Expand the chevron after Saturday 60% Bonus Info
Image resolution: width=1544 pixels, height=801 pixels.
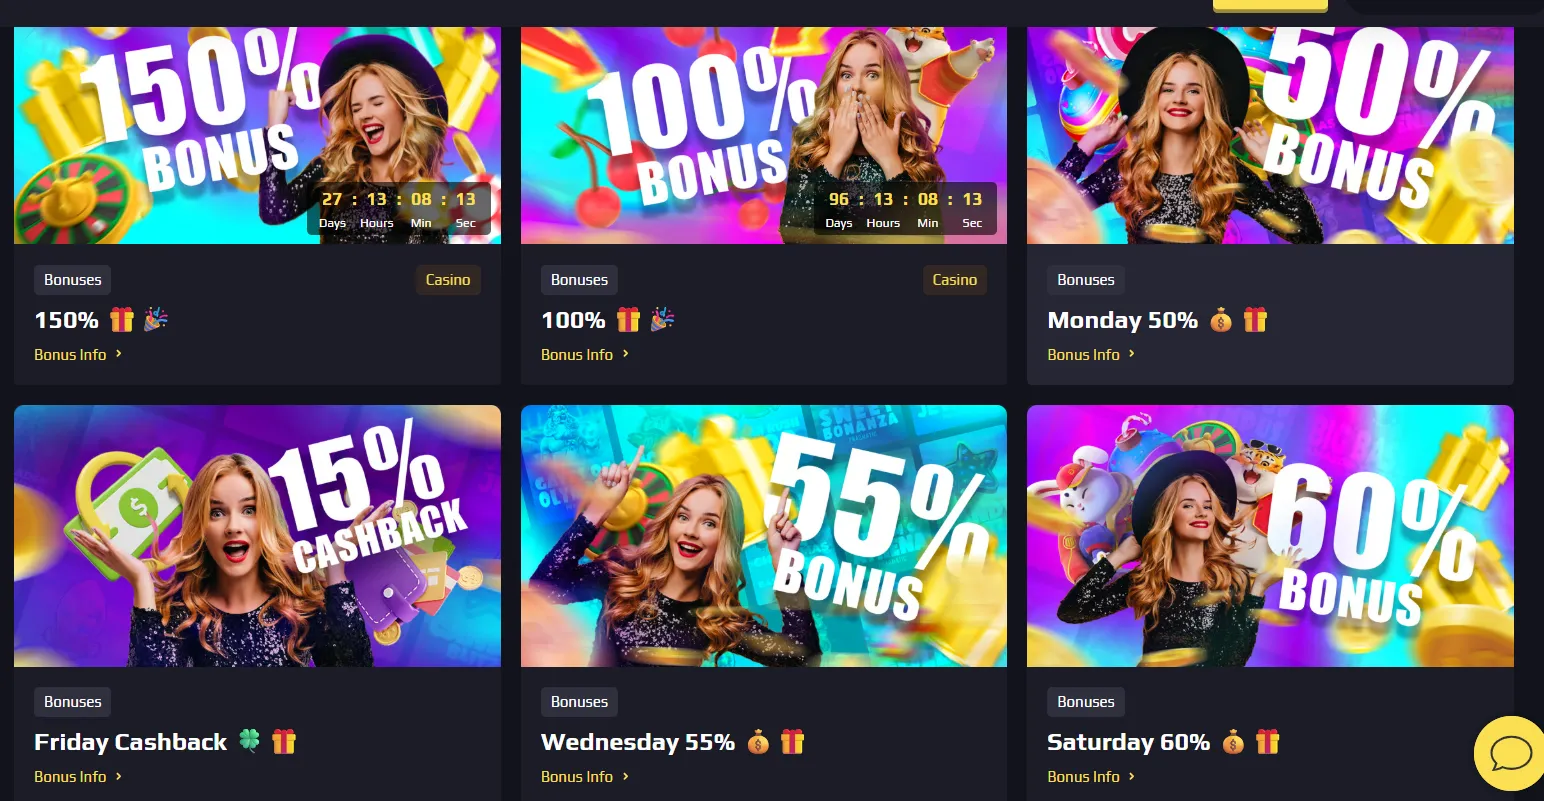pyautogui.click(x=1132, y=776)
